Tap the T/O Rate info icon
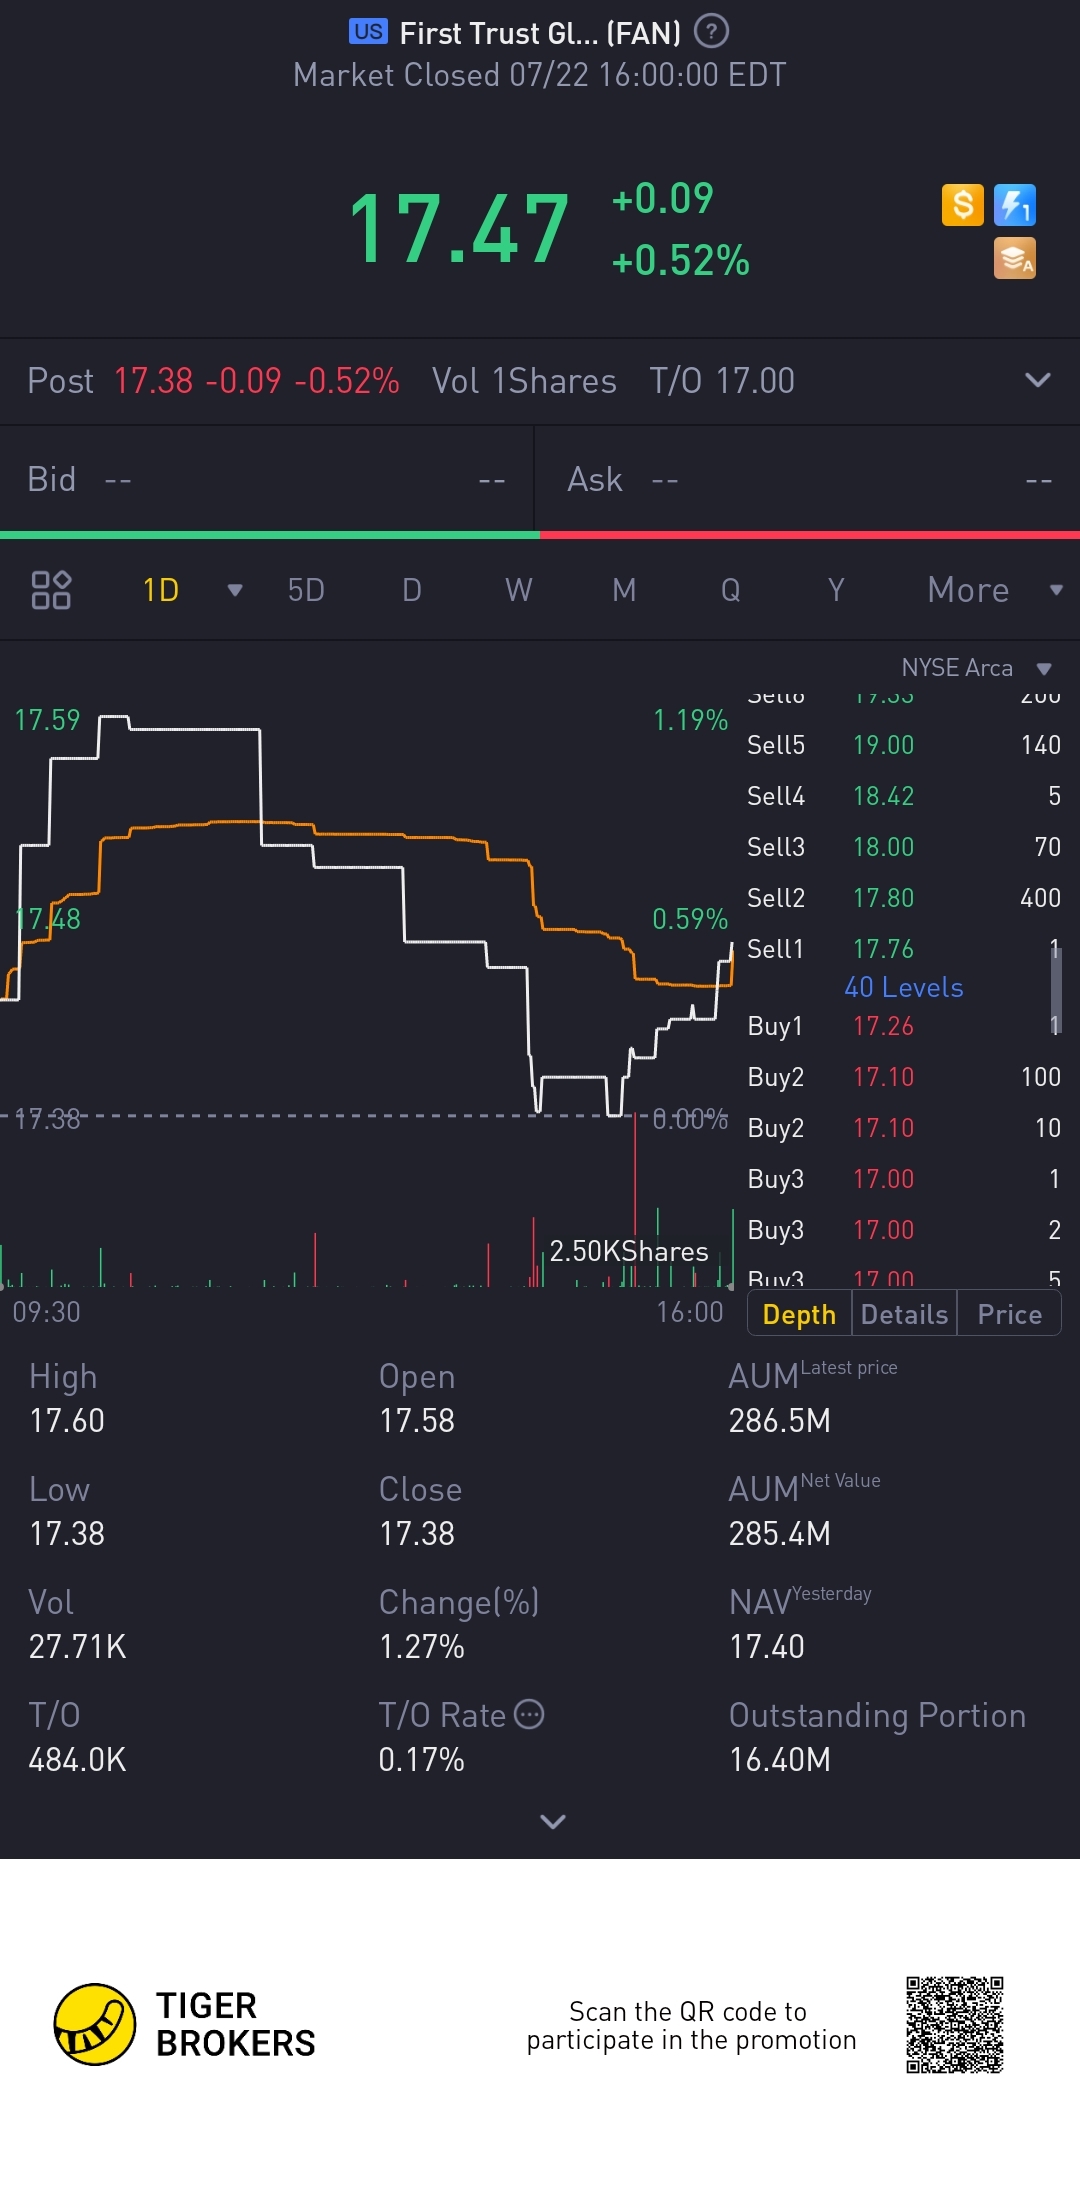This screenshot has width=1080, height=2191. point(529,1715)
